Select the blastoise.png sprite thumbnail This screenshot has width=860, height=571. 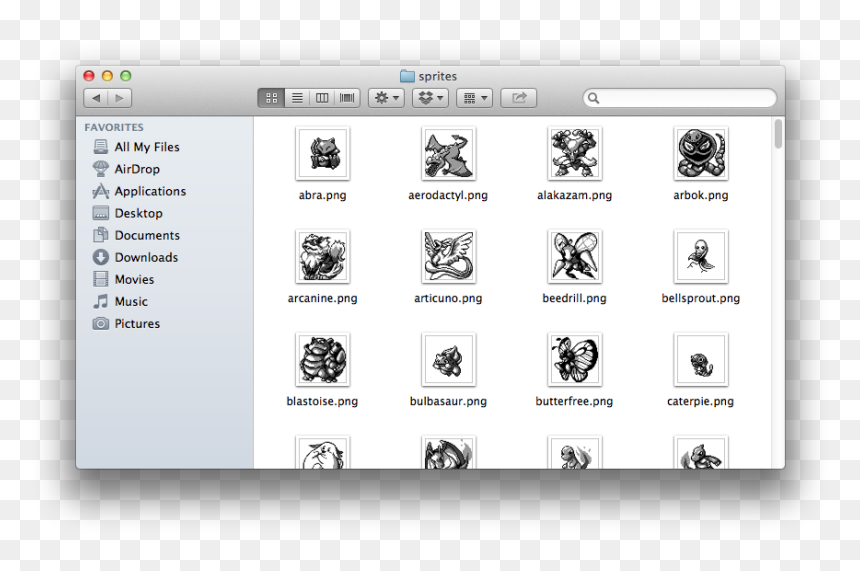322,360
